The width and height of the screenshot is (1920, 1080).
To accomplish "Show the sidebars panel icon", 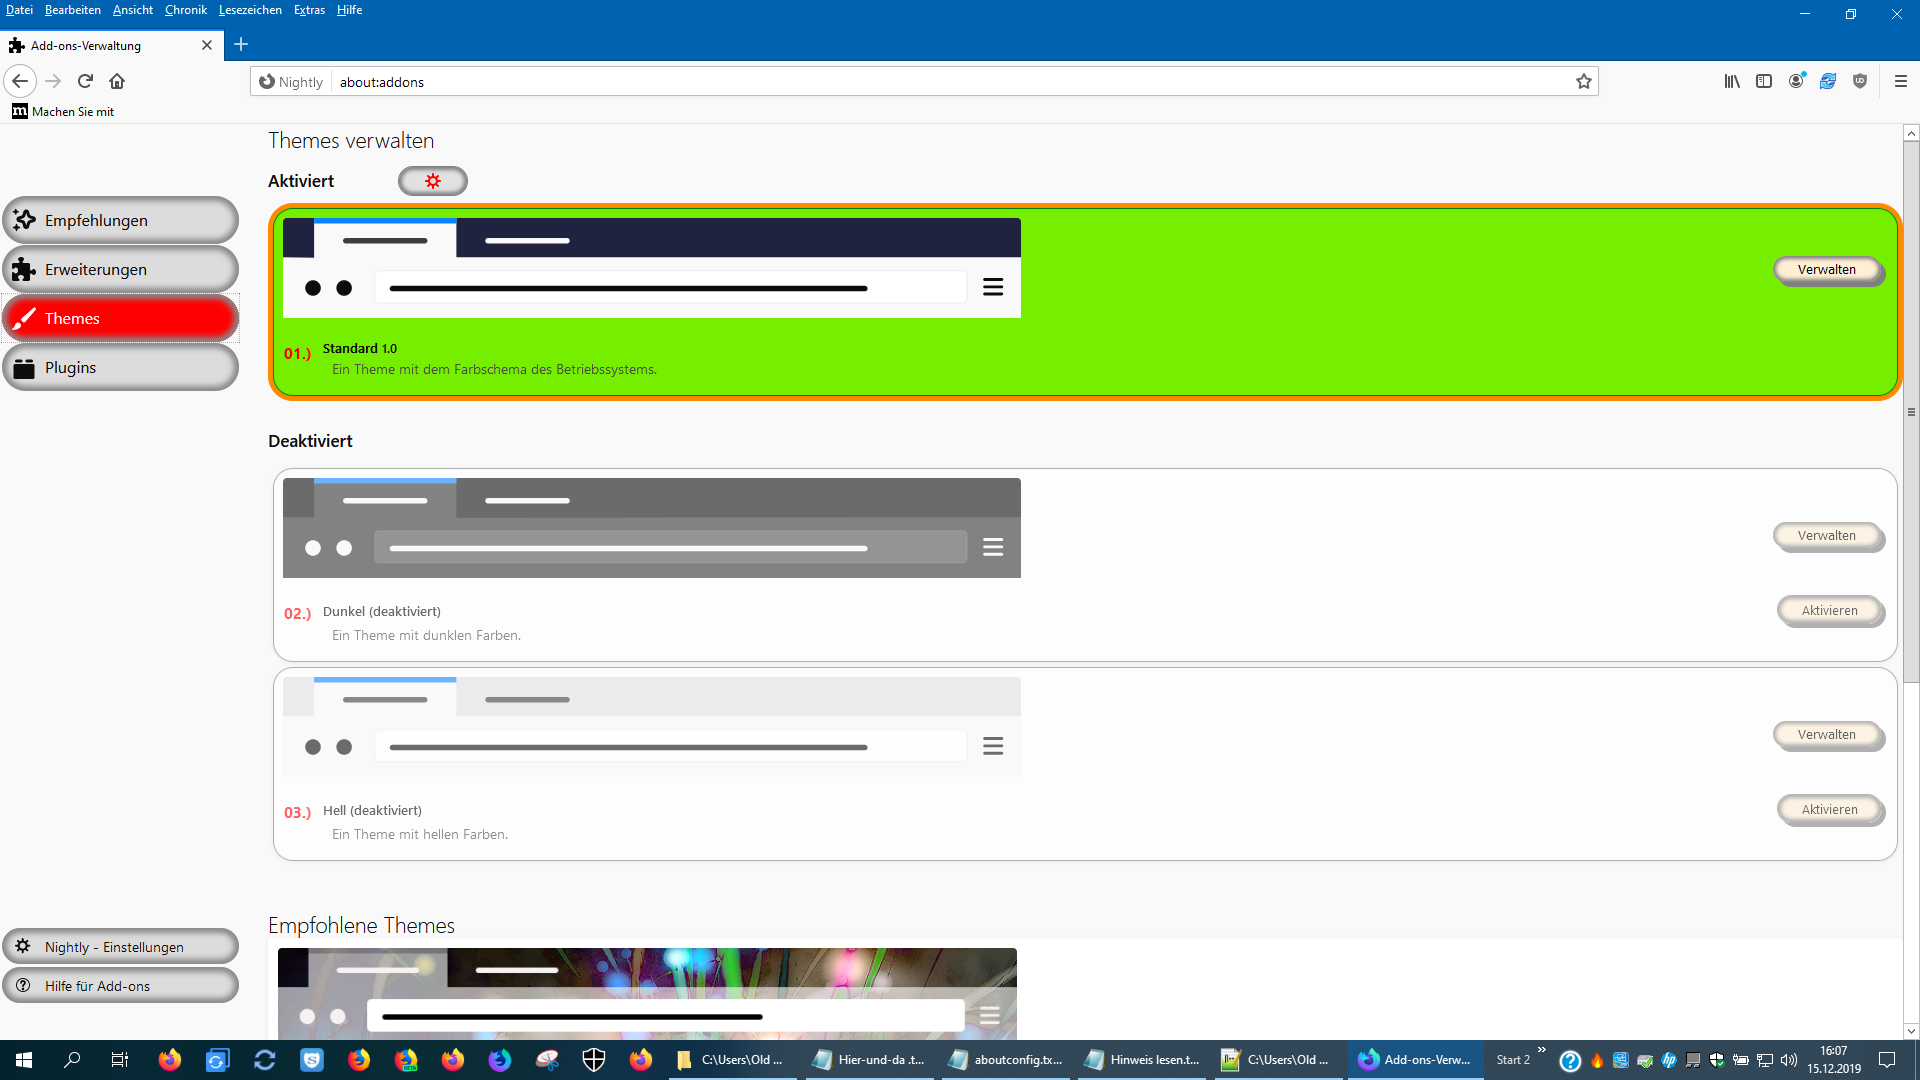I will point(1764,81).
